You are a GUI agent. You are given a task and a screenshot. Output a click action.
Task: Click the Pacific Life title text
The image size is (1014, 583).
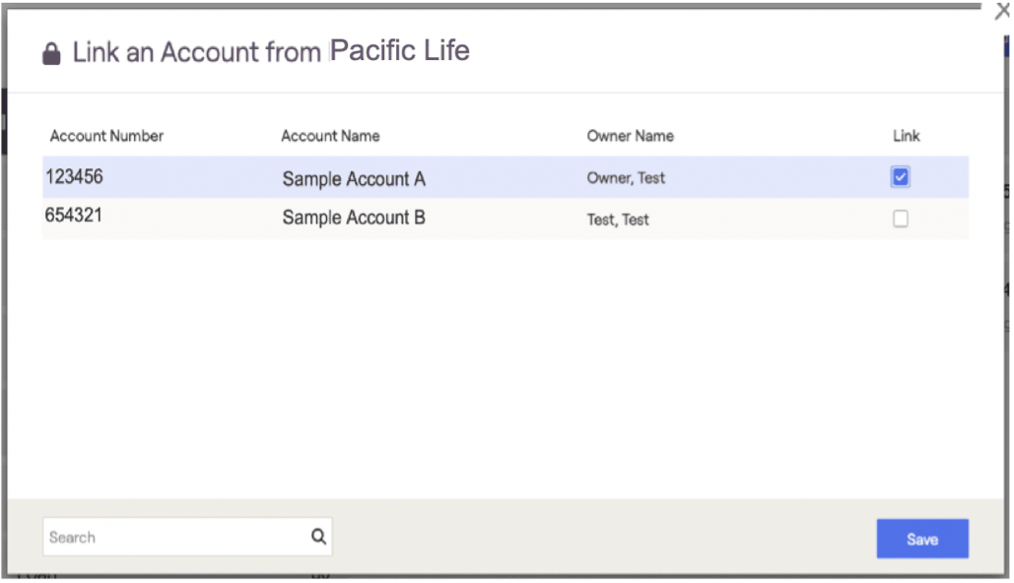click(399, 51)
